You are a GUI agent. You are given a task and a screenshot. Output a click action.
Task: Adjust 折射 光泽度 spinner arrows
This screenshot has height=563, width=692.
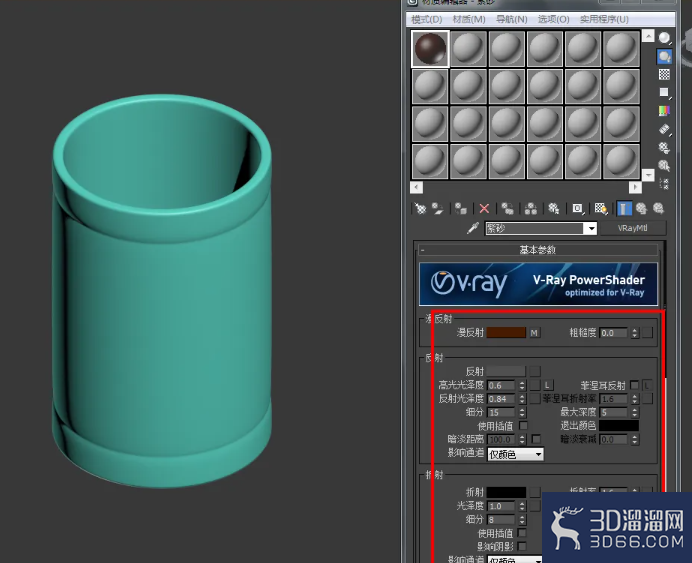pos(522,506)
